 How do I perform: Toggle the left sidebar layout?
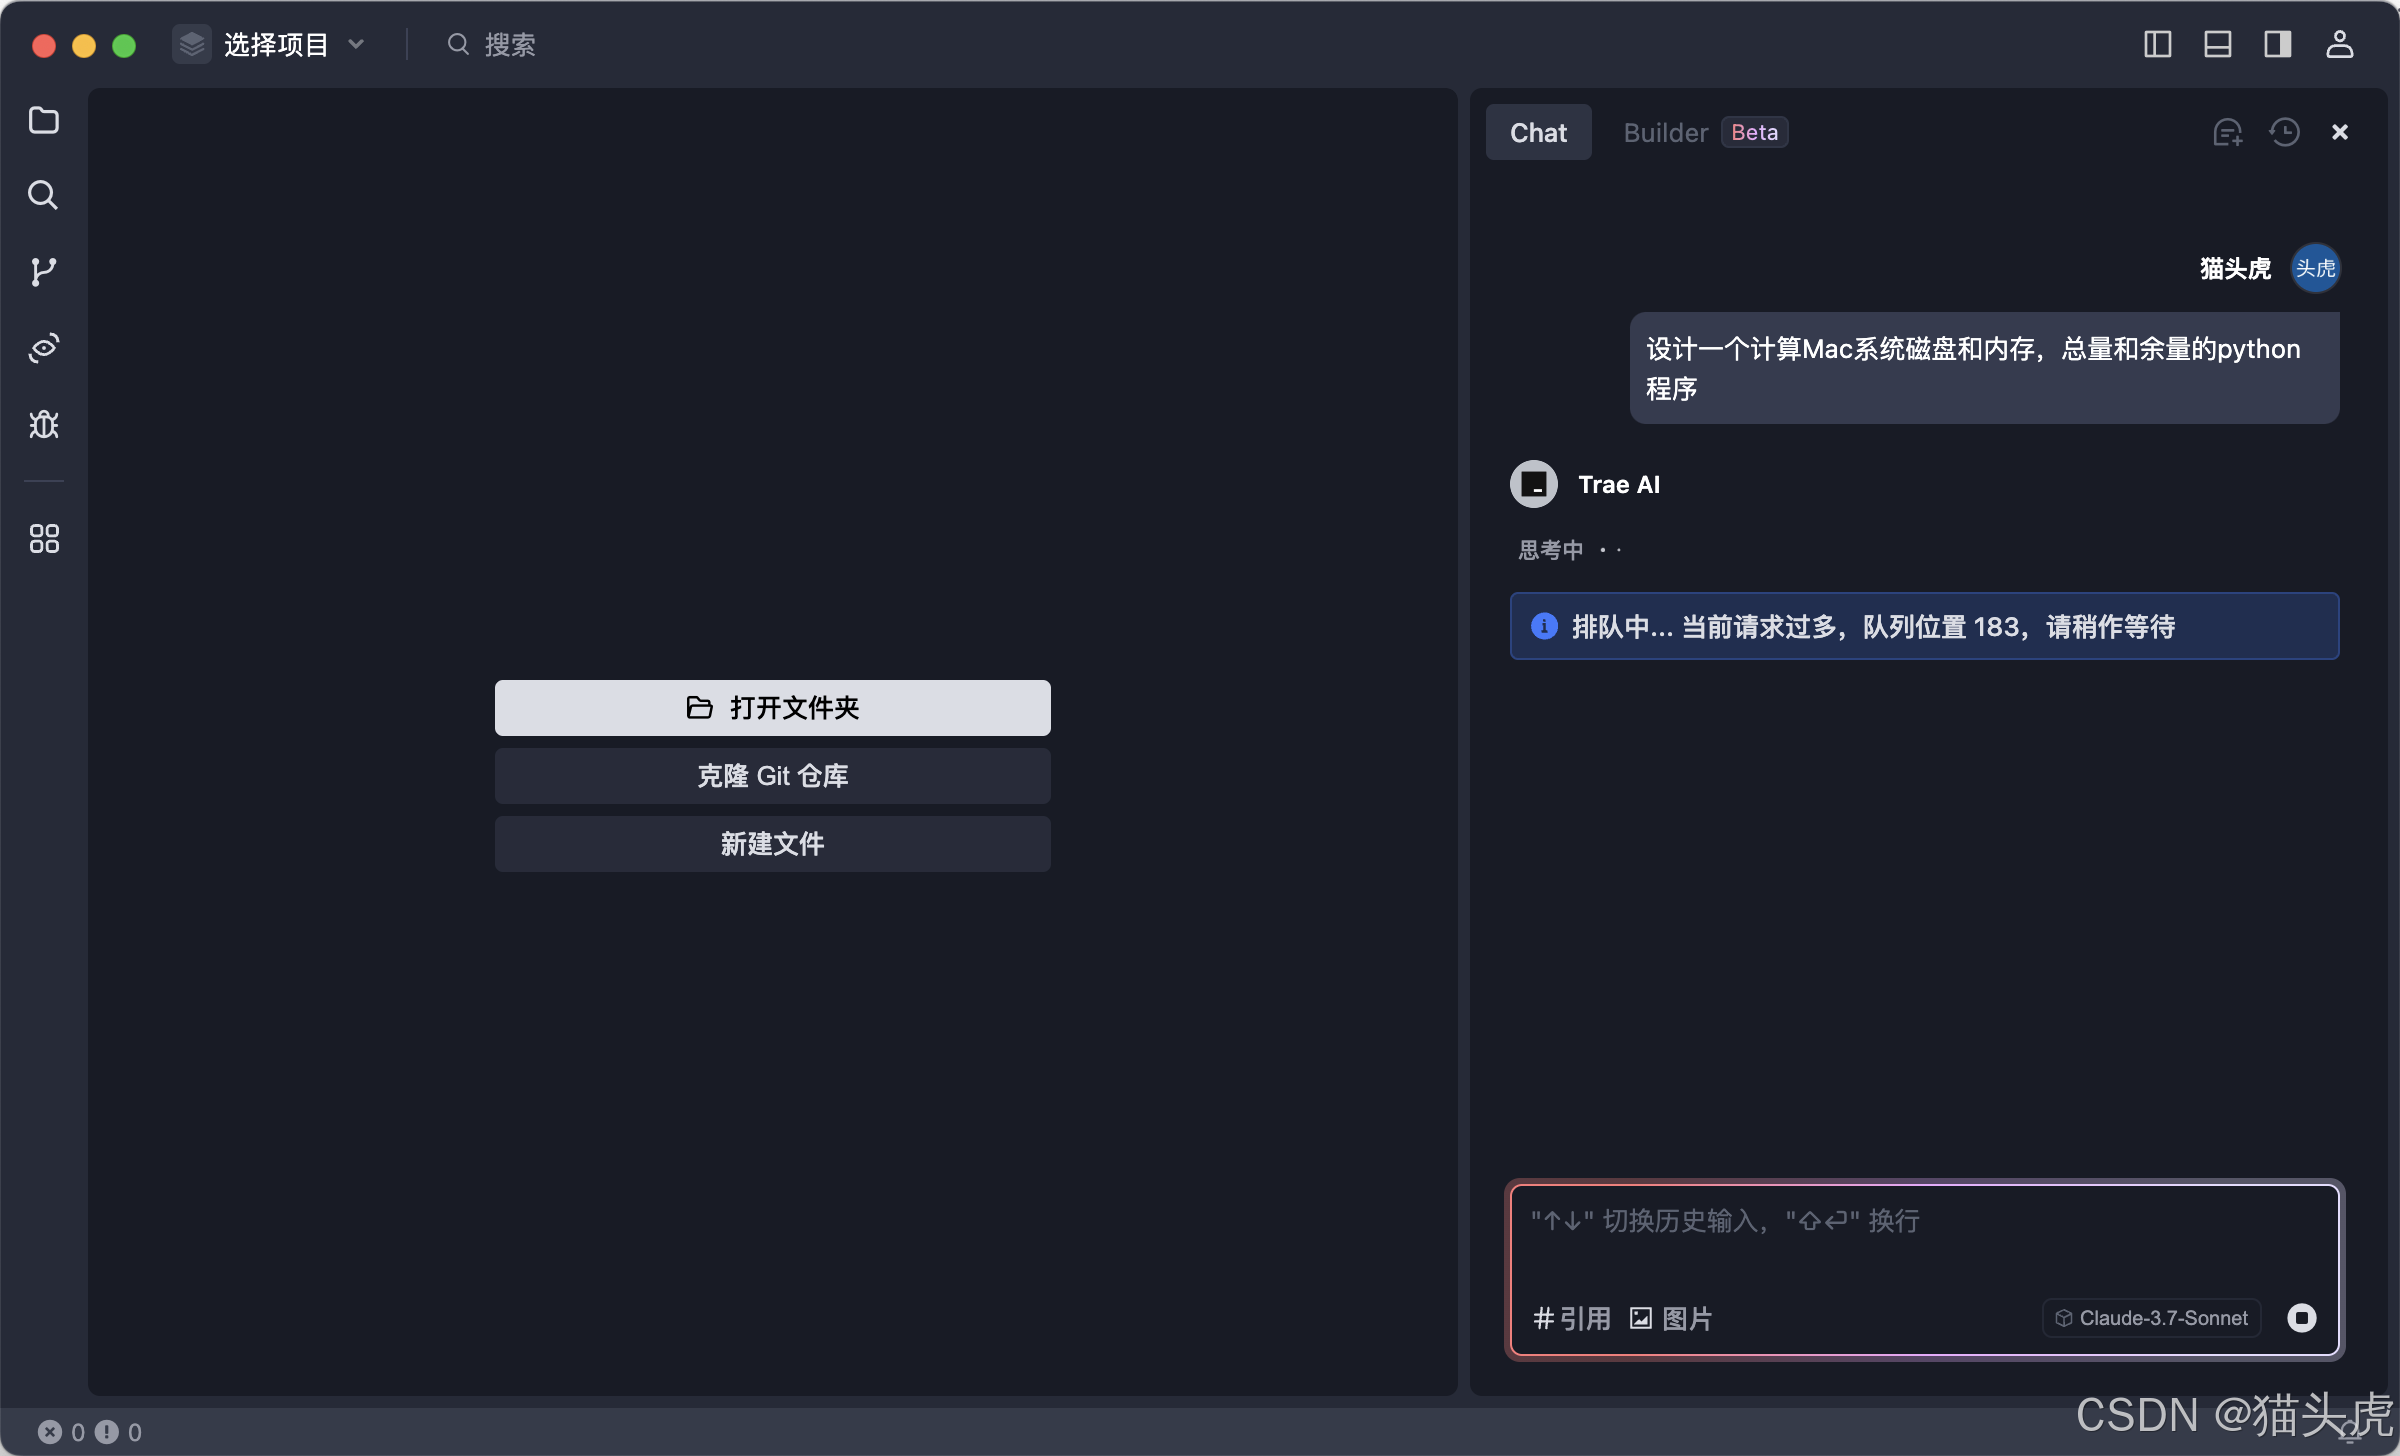(x=2157, y=44)
